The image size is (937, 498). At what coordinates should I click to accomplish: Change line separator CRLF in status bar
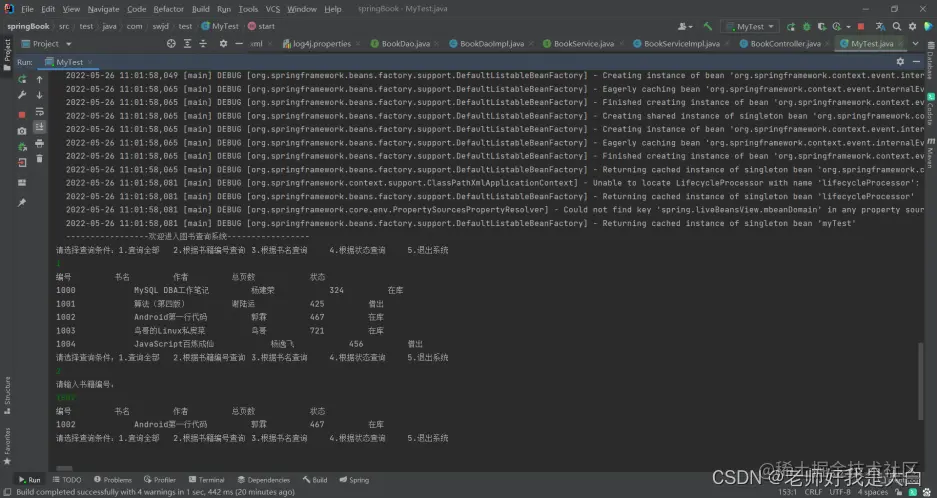[813, 492]
